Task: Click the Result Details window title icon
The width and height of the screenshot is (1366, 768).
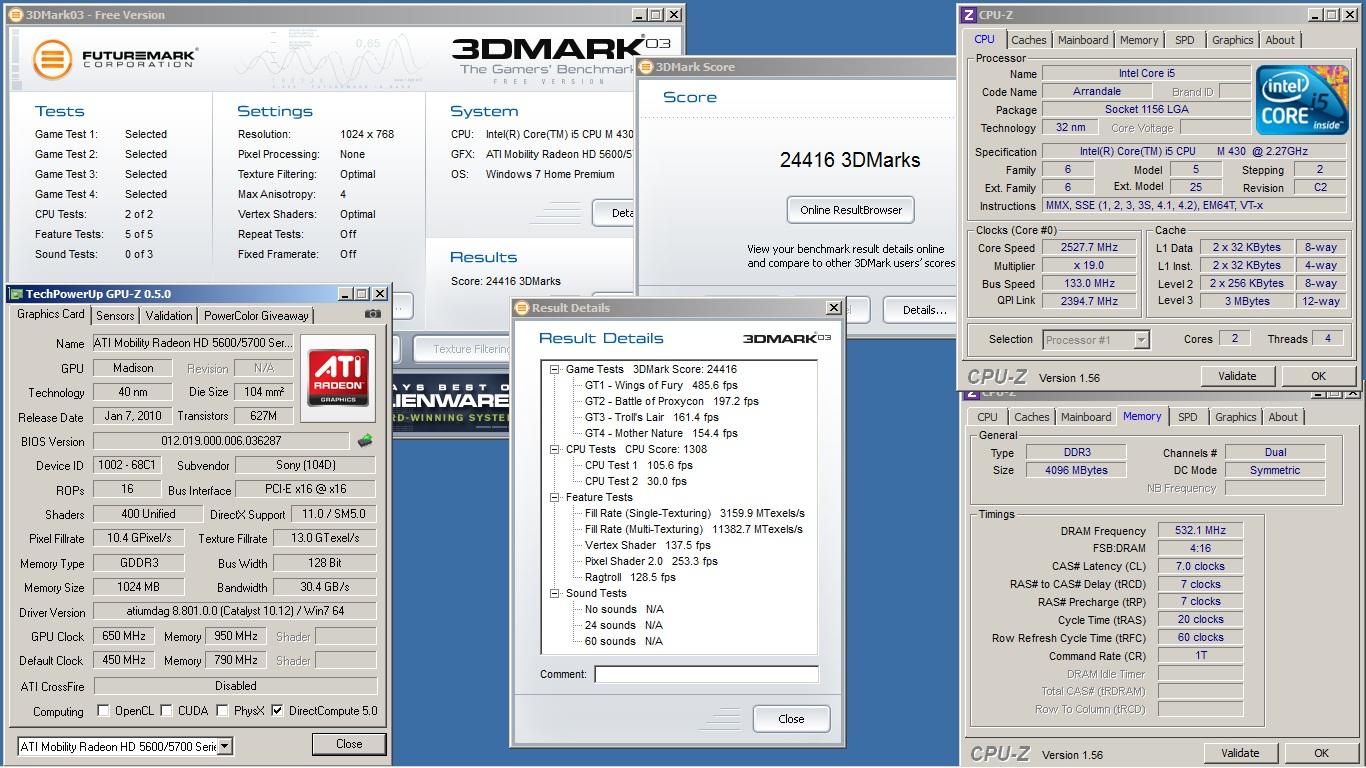Action: pos(522,308)
